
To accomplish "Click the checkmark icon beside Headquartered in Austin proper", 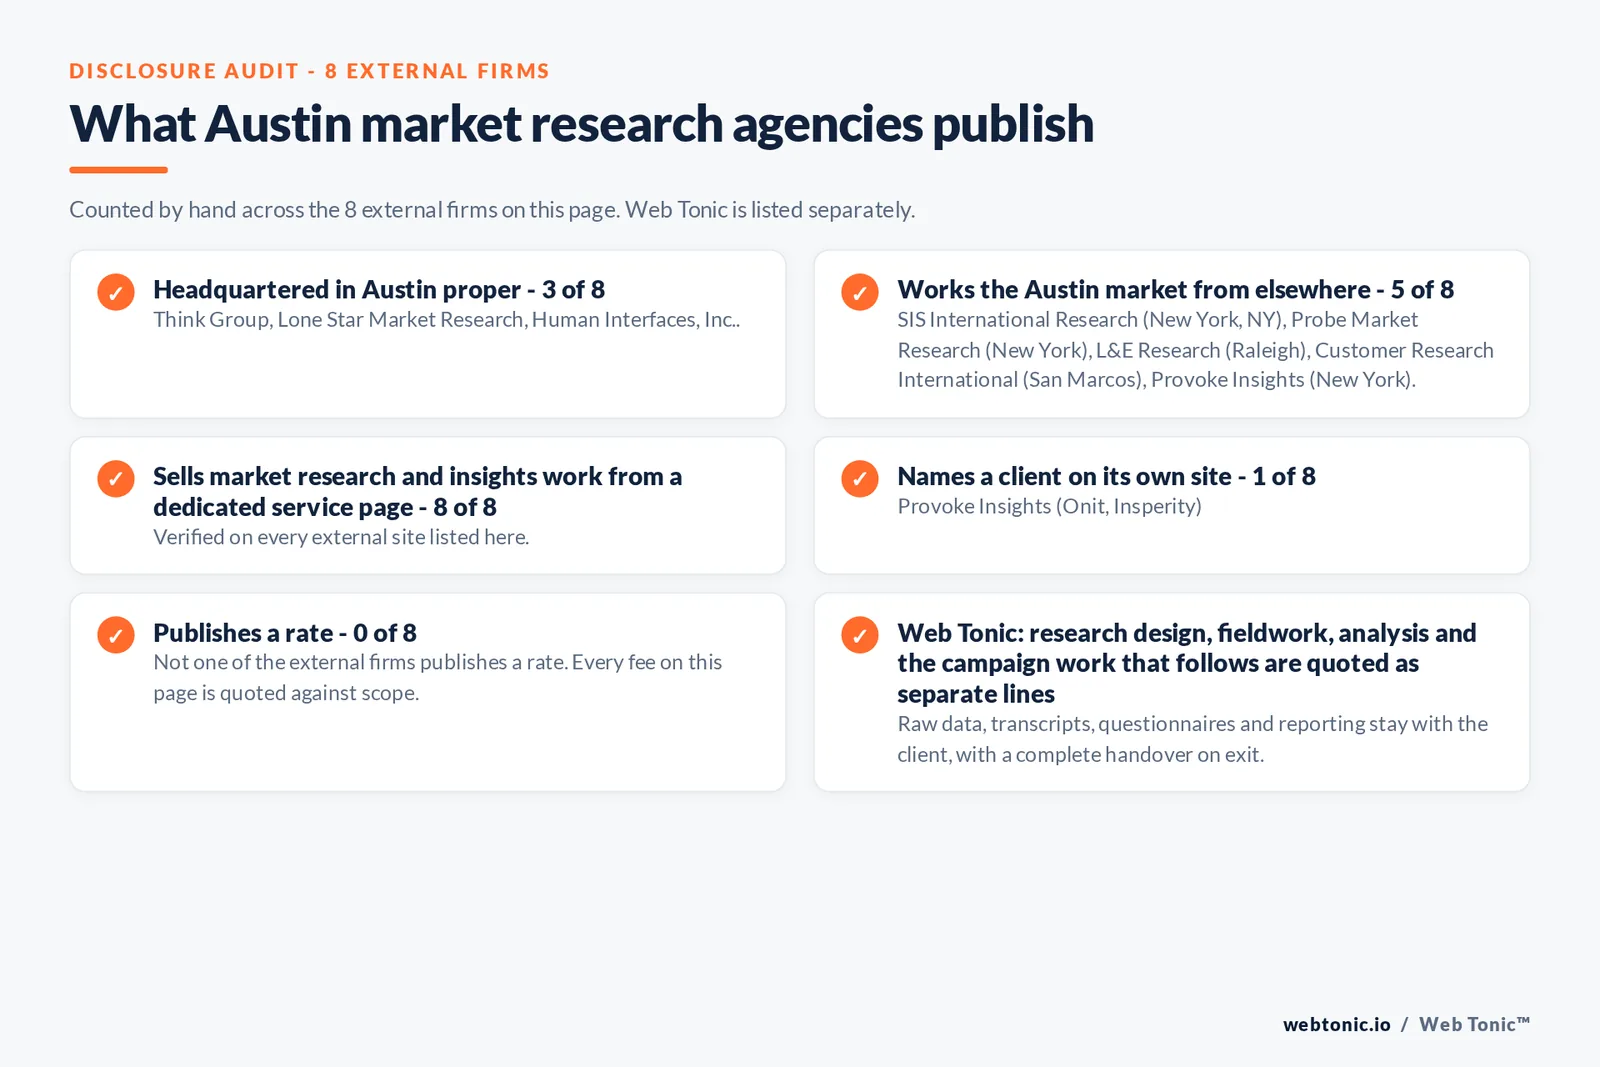I will point(116,292).
